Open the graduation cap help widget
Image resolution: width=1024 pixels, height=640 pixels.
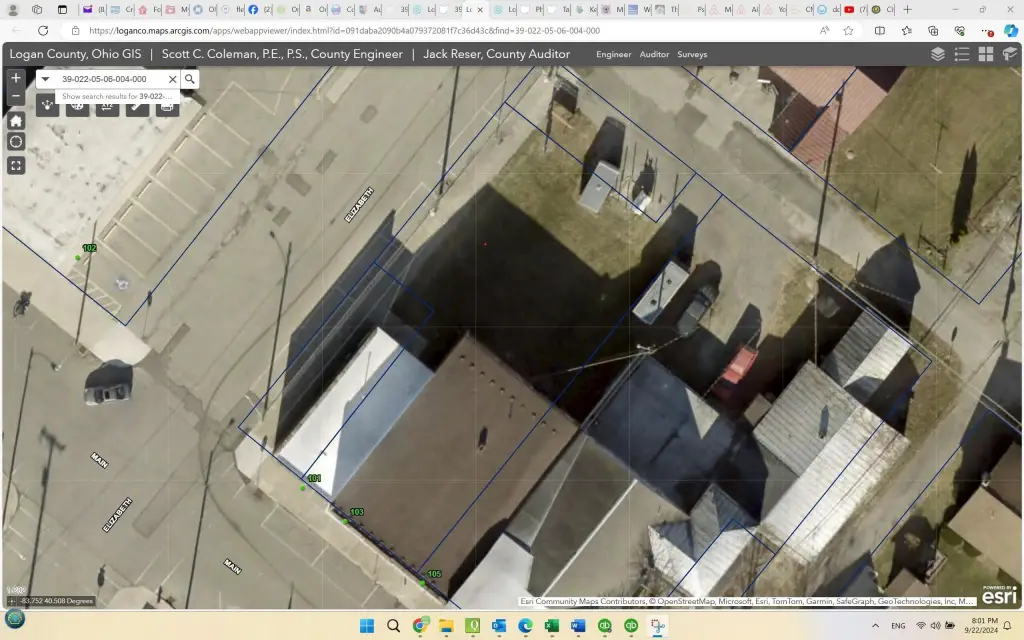click(x=1009, y=54)
